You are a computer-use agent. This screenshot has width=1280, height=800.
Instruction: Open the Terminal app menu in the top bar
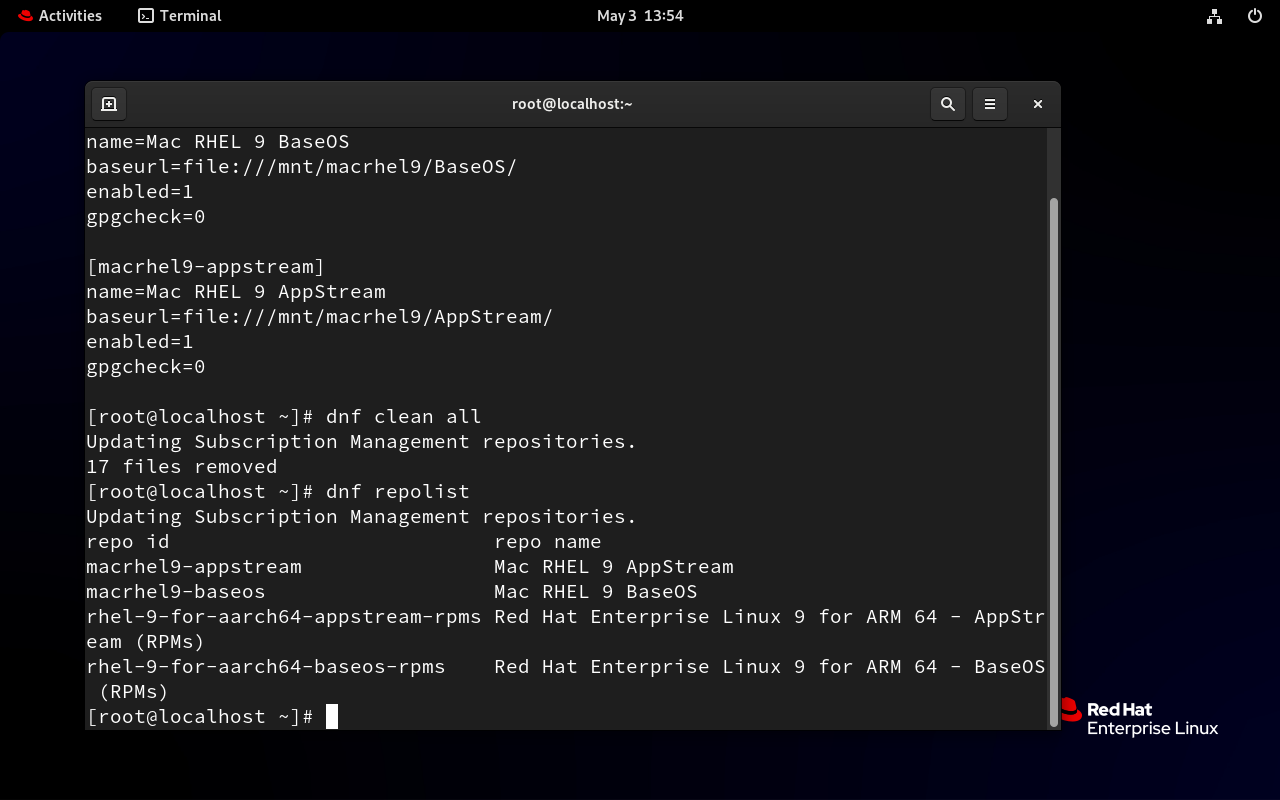click(x=180, y=16)
